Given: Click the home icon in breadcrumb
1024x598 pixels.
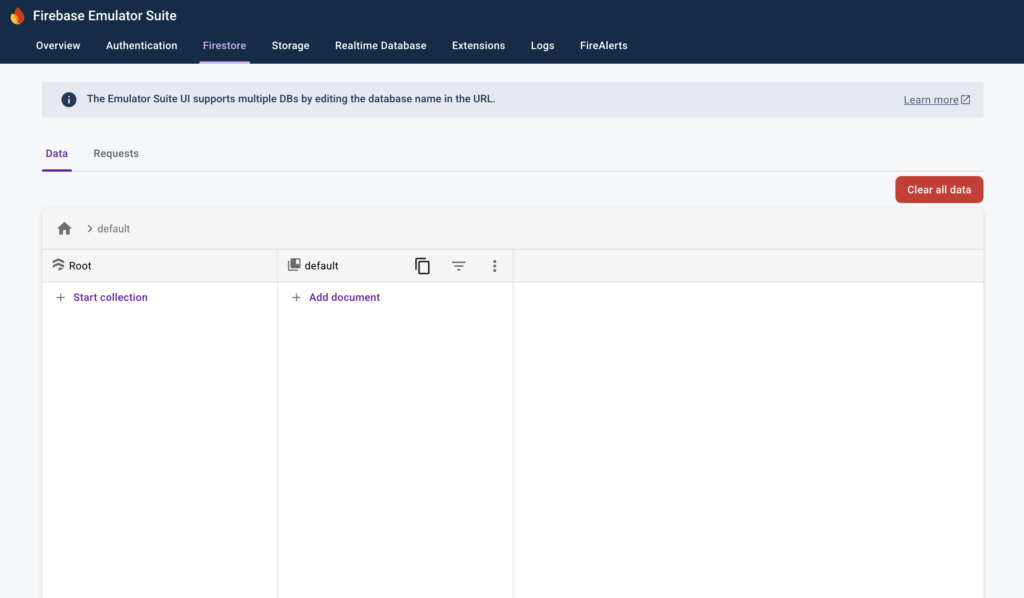Looking at the screenshot, I should tap(65, 229).
